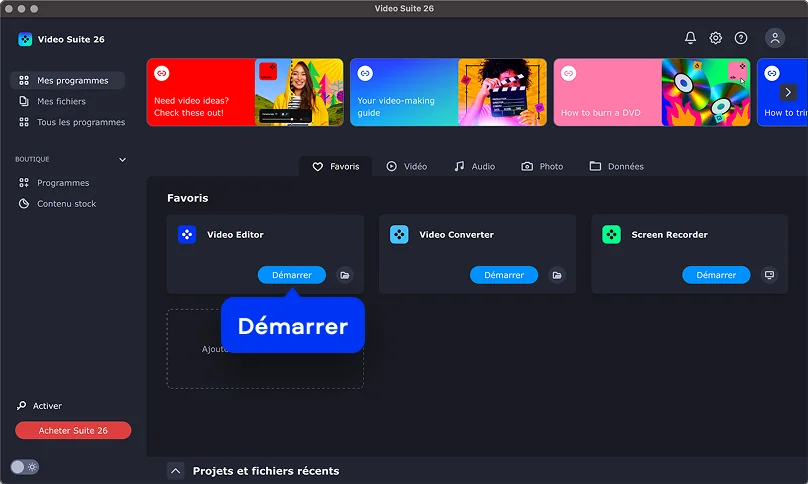The height and width of the screenshot is (484, 808).
Task: Click Démarrer for Video Editor
Action: [x=292, y=275]
